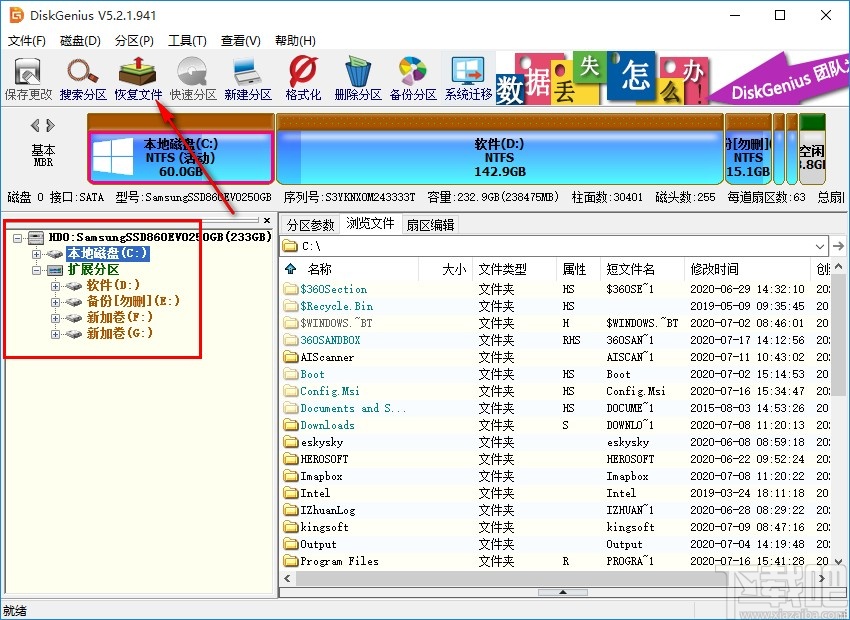This screenshot has height=620, width=850.
Task: Click the DiskGenius team banner advertisement
Action: pos(672,78)
